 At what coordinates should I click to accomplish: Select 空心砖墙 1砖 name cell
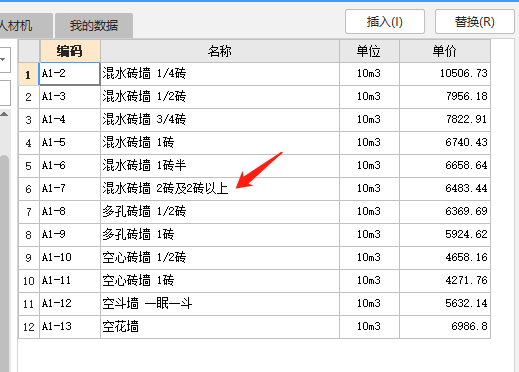tap(220, 281)
